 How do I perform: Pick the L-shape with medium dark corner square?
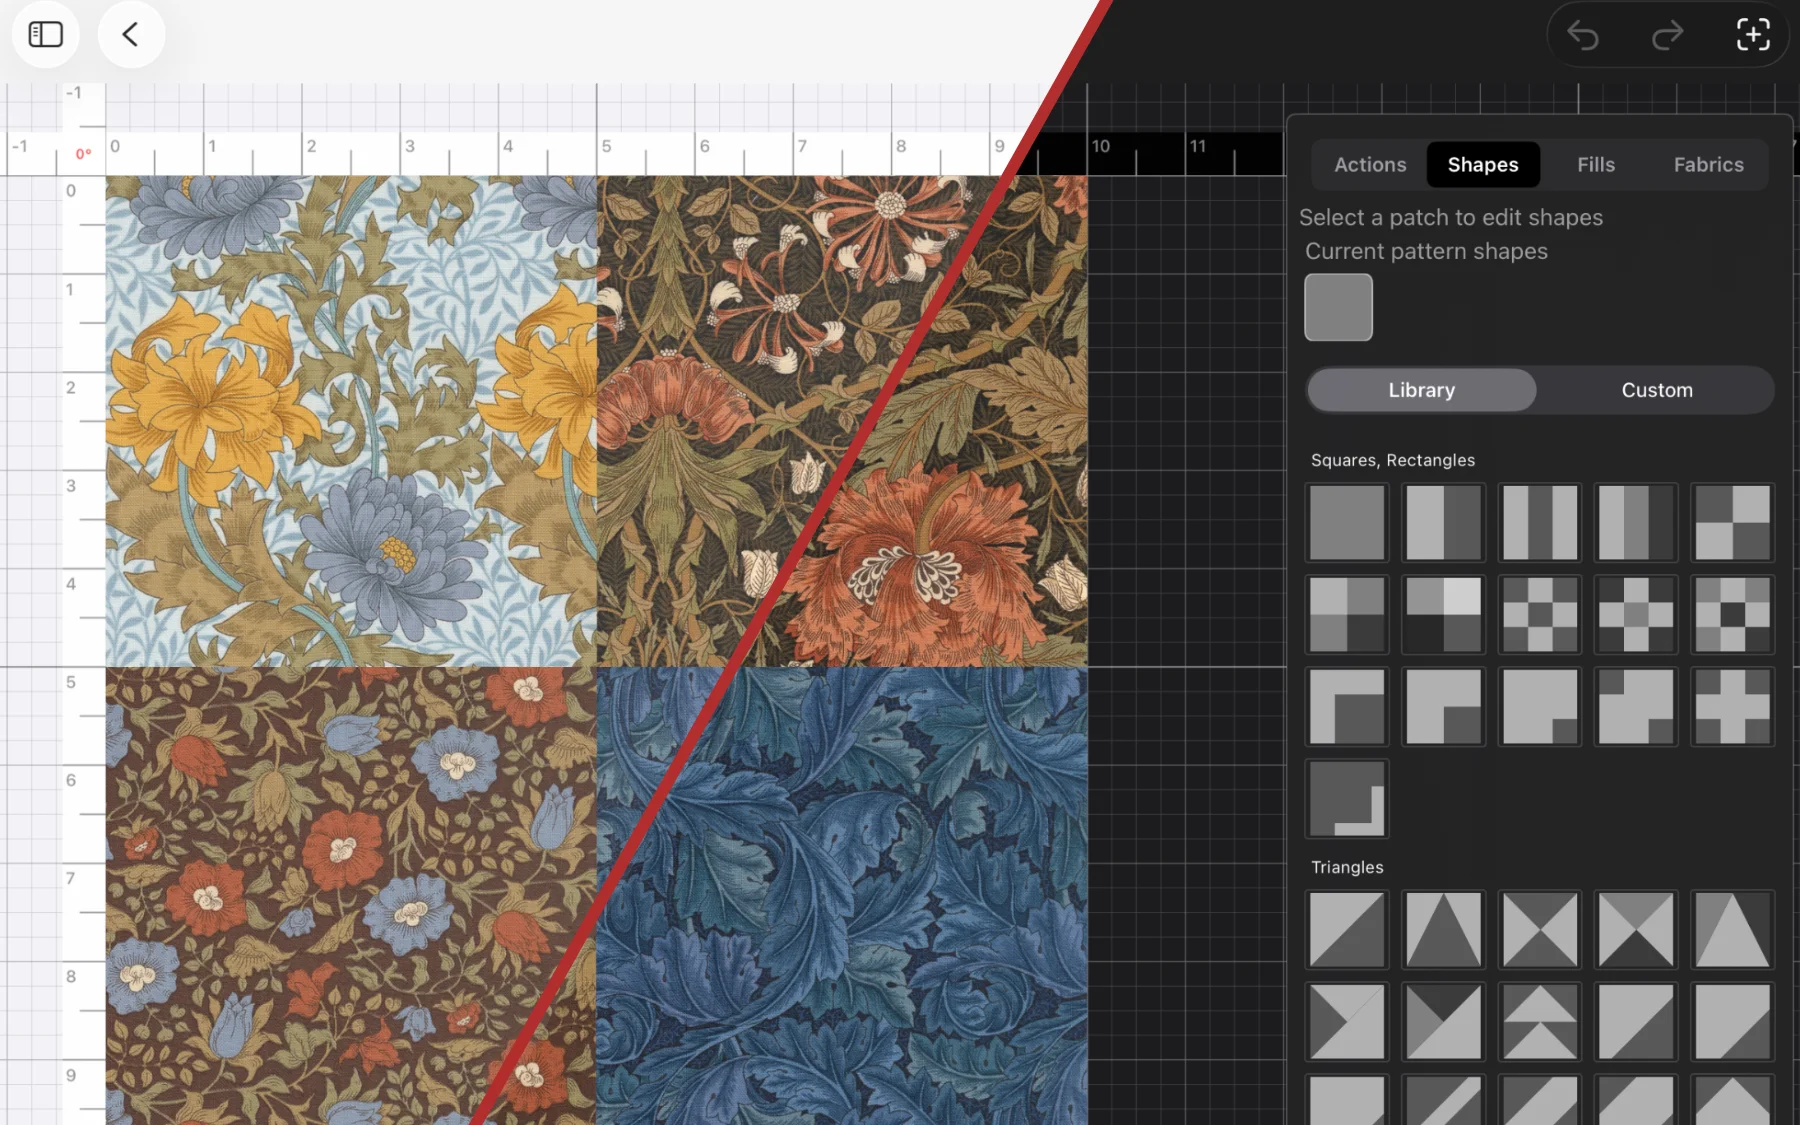(1443, 706)
